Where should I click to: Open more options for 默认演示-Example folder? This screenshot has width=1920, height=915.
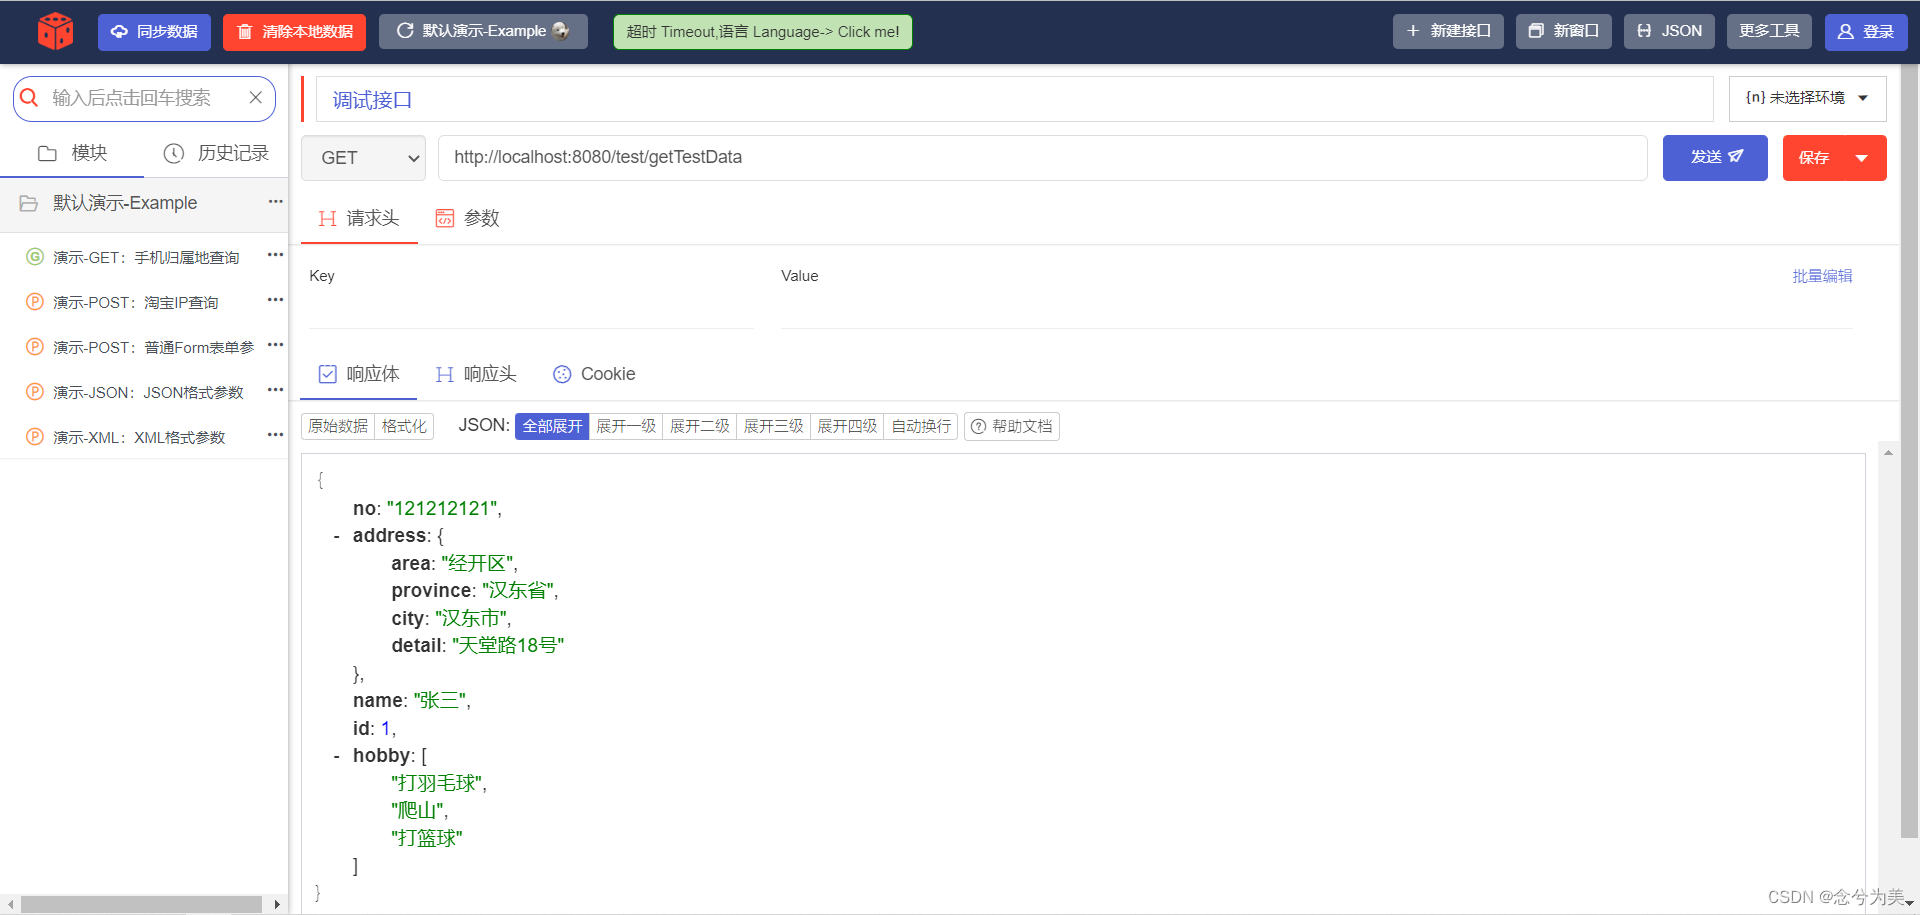tap(276, 201)
